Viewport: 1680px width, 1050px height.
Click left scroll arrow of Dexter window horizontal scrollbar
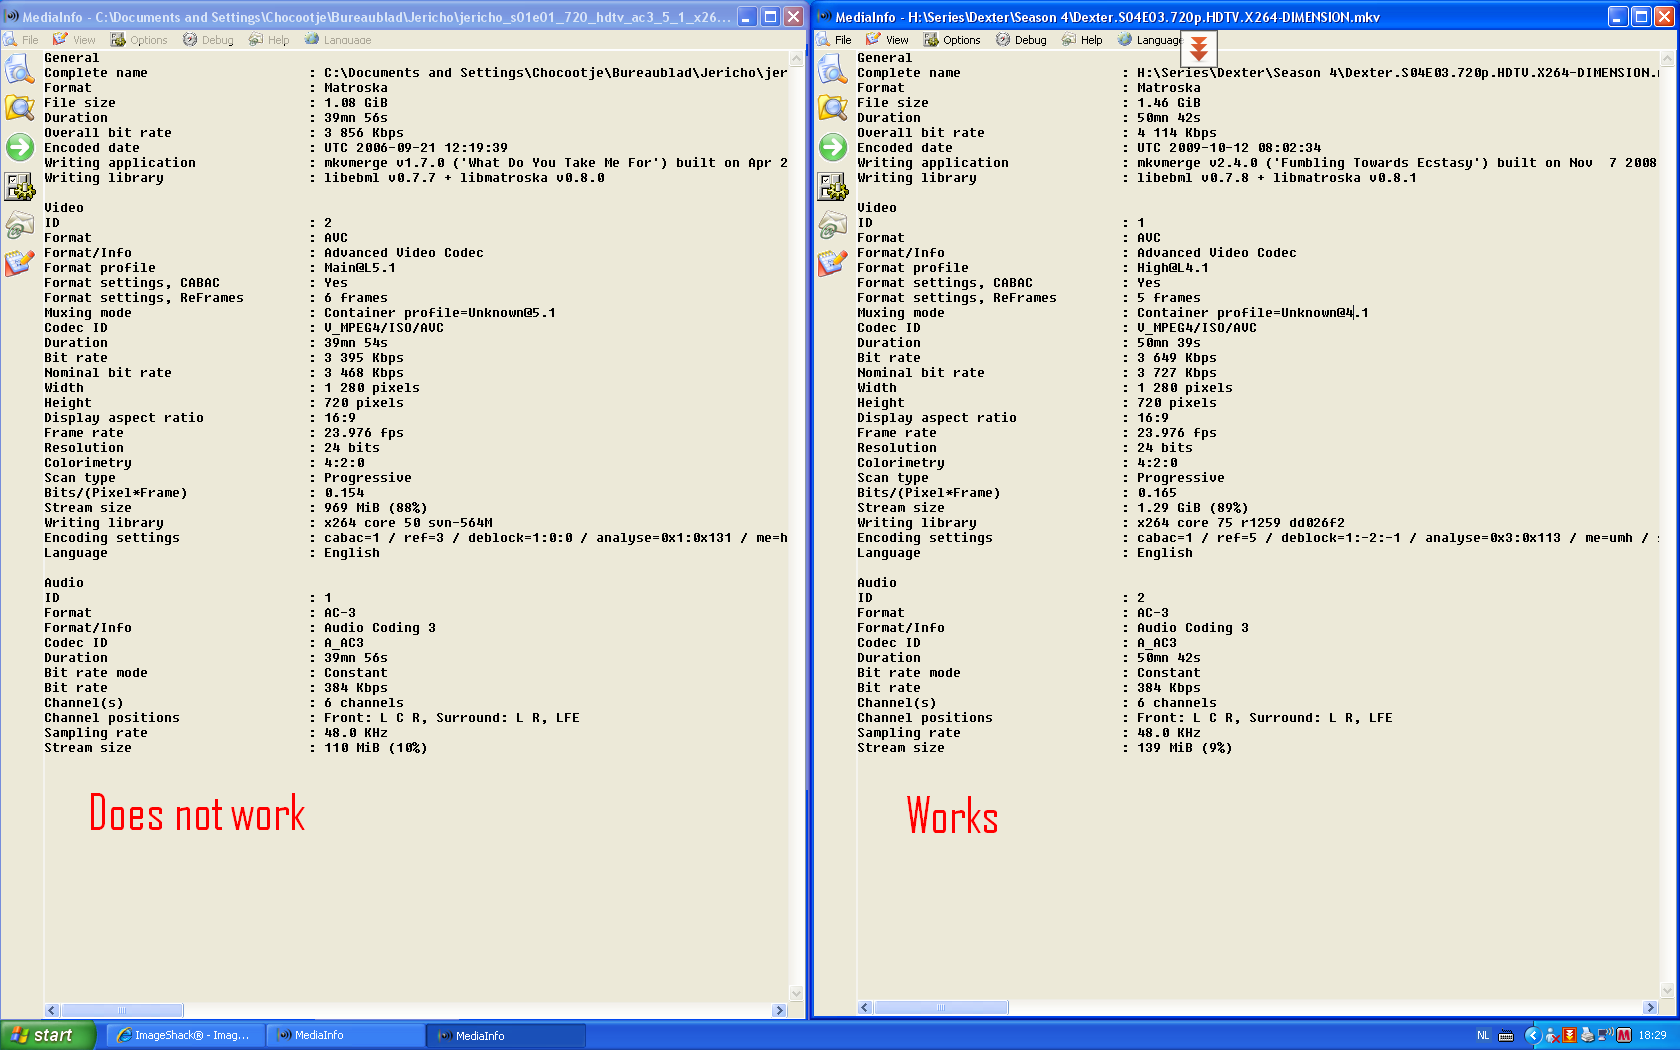pos(865,1007)
